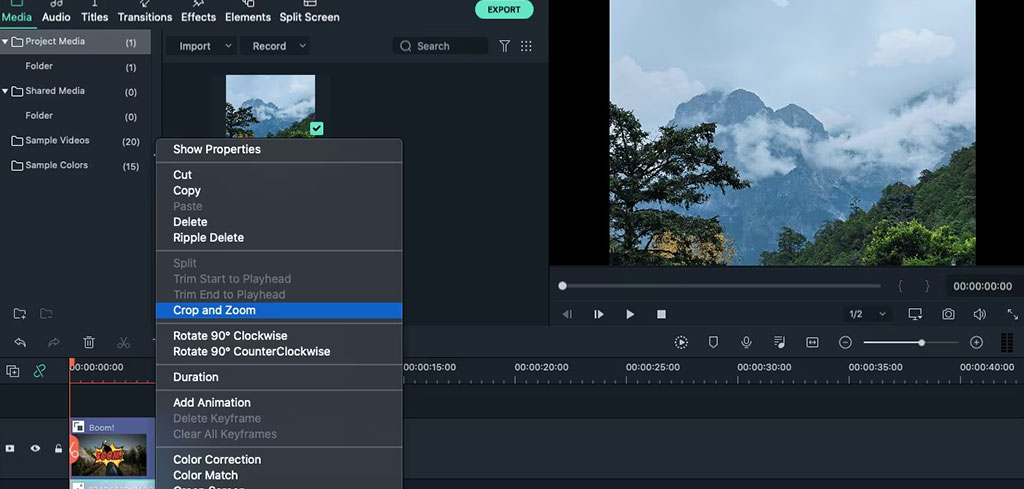Play the preview video
Viewport: 1024px width, 489px height.
point(630,314)
